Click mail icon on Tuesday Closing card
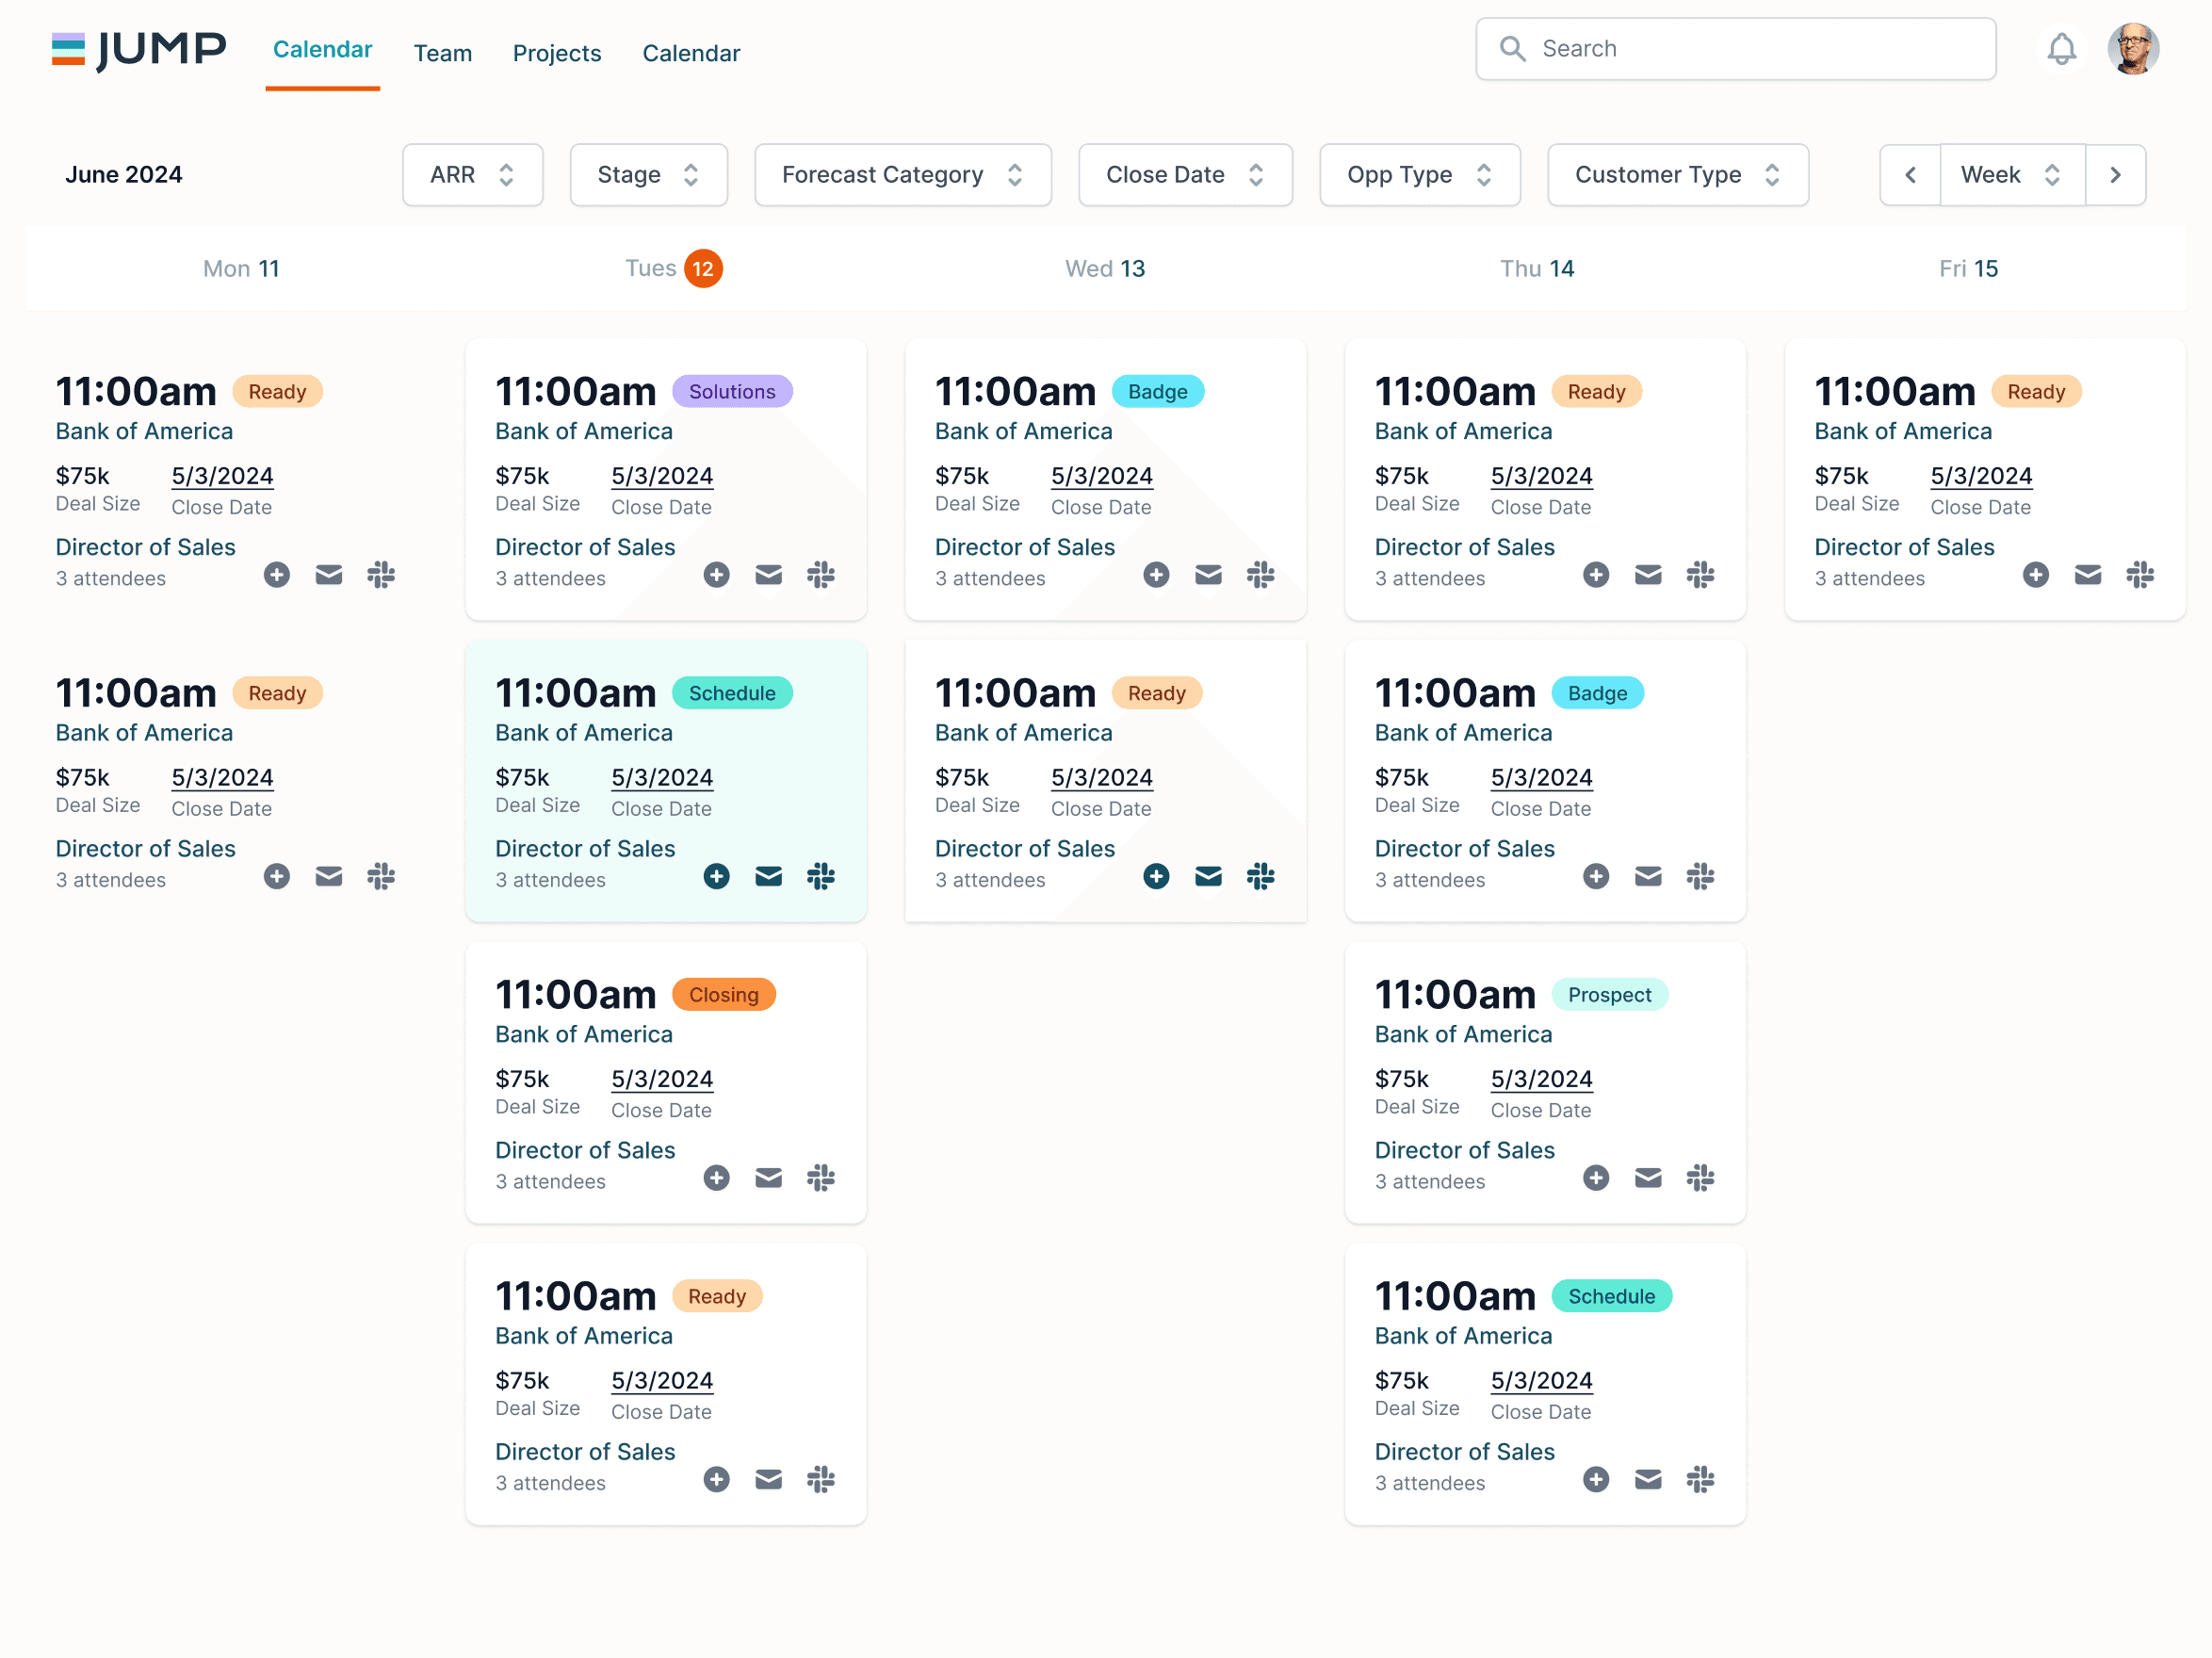Viewport: 2212px width, 1658px height. tap(768, 1178)
